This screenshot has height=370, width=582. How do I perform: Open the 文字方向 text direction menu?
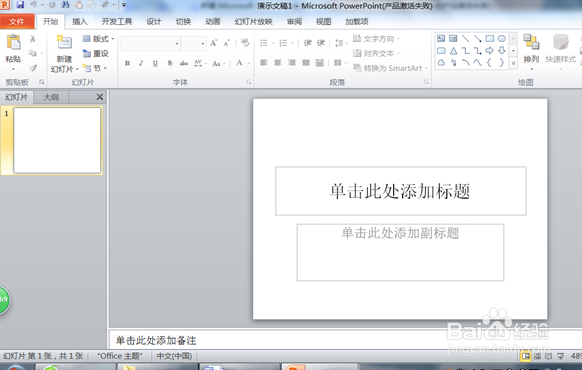376,39
